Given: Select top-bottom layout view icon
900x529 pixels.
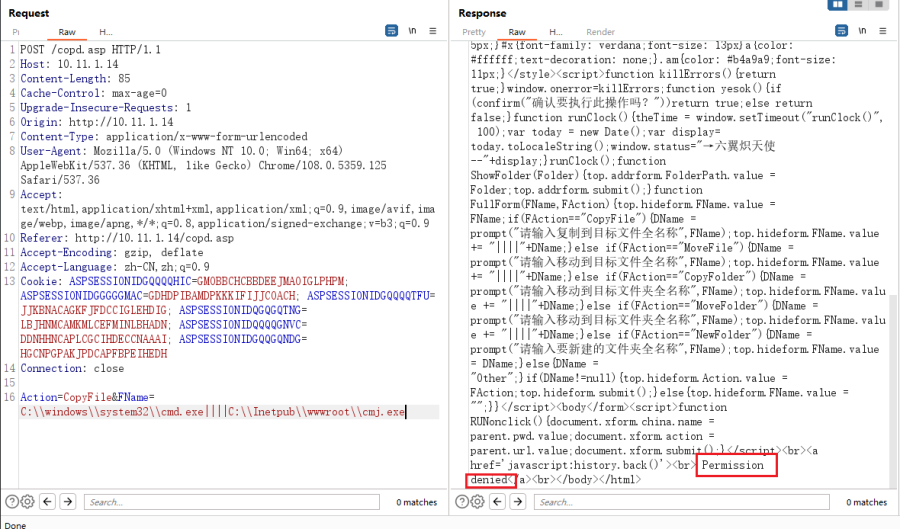Looking at the screenshot, I should 858,5.
